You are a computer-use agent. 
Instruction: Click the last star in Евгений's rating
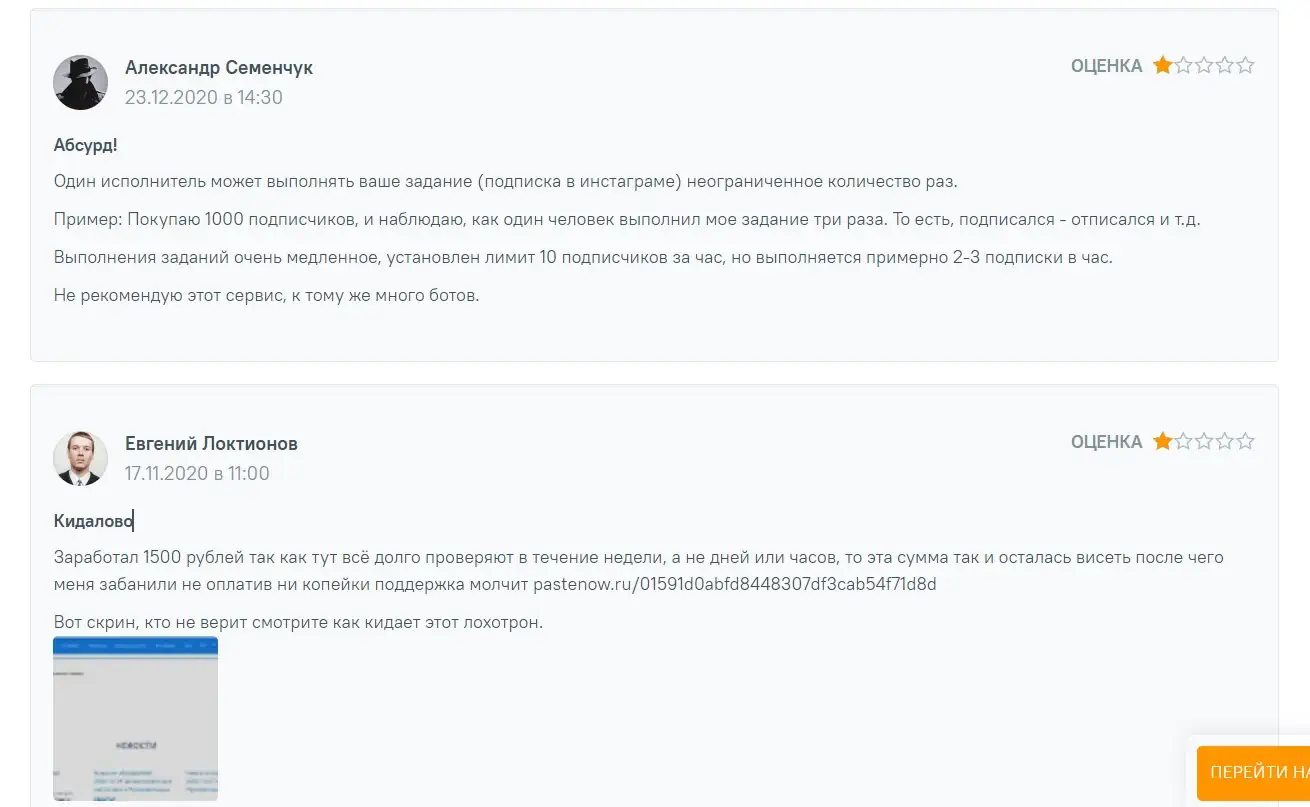tap(1245, 442)
